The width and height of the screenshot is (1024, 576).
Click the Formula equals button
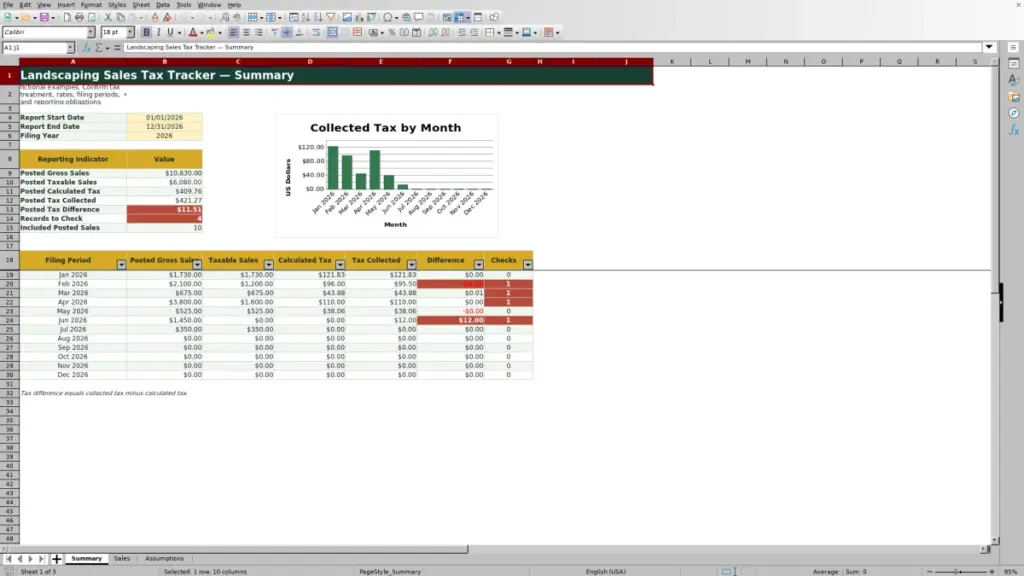117,48
